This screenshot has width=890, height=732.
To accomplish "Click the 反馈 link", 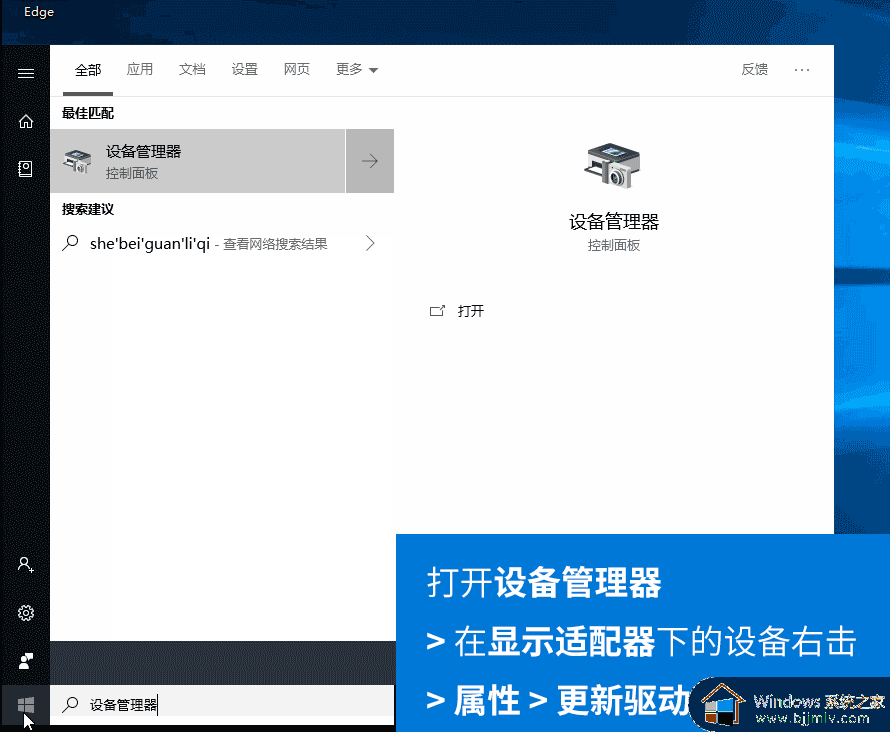I will 754,69.
